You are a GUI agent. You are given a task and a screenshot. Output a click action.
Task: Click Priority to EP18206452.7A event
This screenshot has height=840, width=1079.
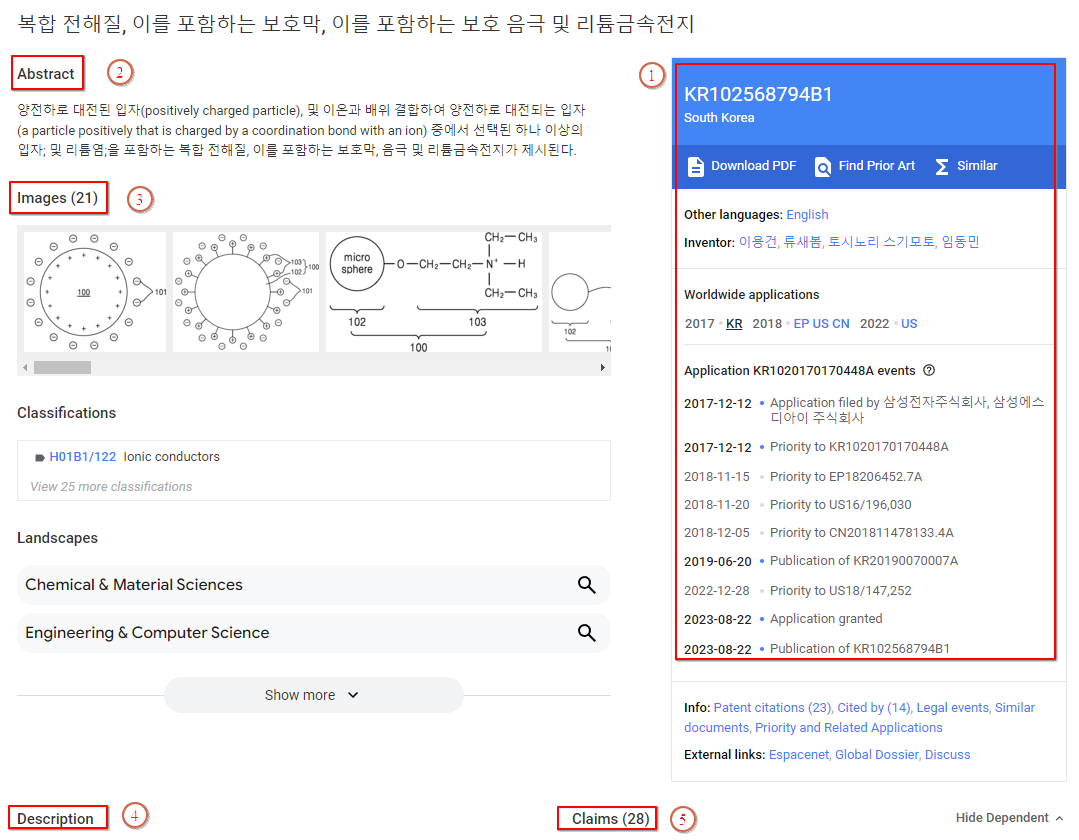click(846, 477)
